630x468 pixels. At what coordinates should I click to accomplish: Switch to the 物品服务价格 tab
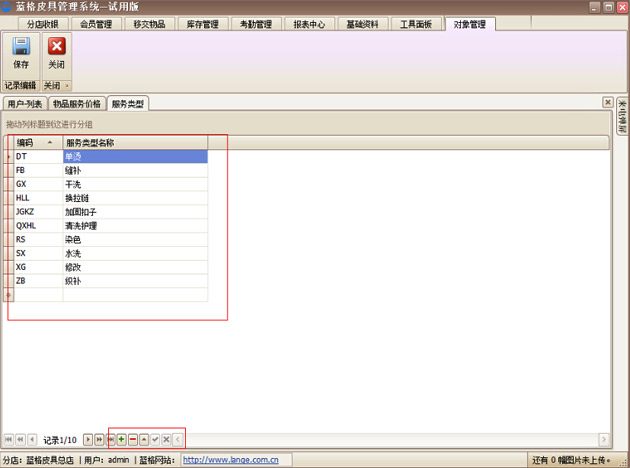coord(77,103)
